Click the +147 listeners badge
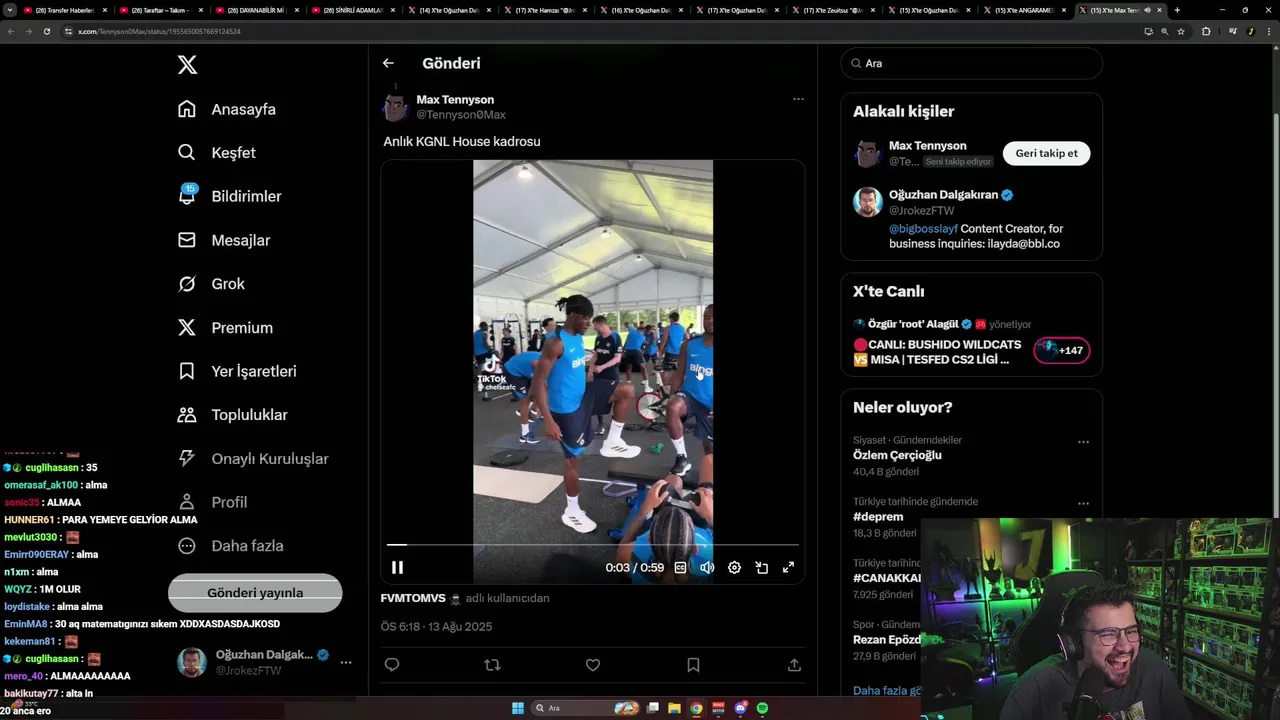1280x720 pixels. pos(1062,350)
